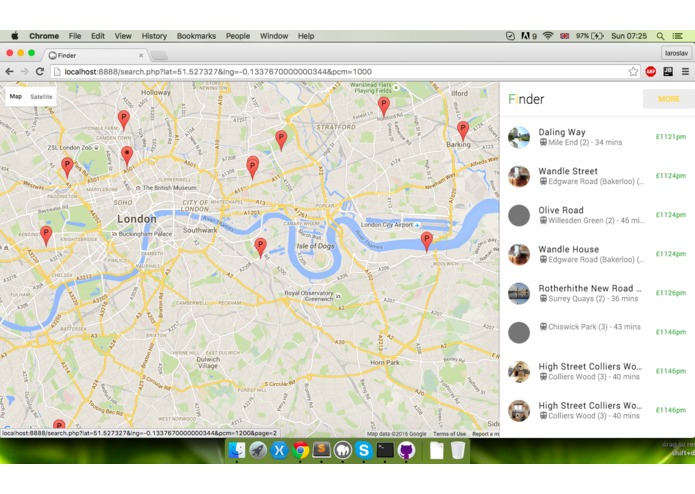
Task: Click the Finder logo heading
Action: [526, 99]
